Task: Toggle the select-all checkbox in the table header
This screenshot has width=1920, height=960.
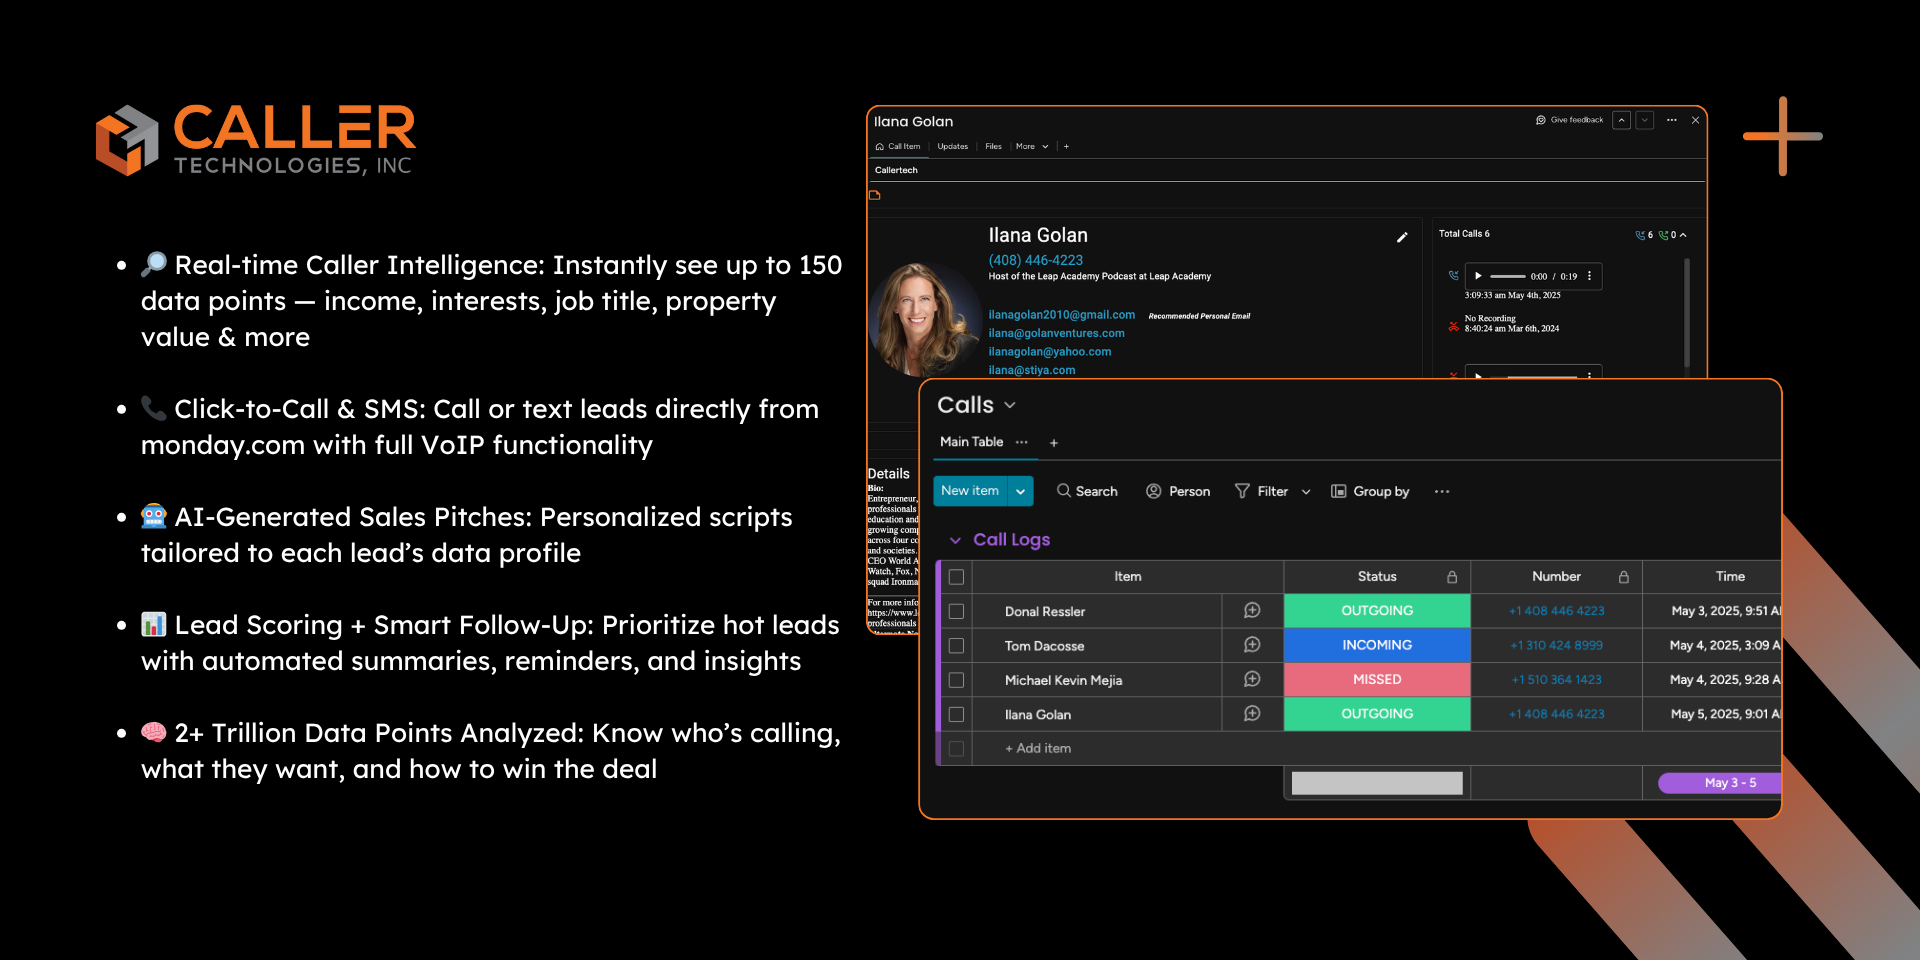Action: pyautogui.click(x=956, y=577)
